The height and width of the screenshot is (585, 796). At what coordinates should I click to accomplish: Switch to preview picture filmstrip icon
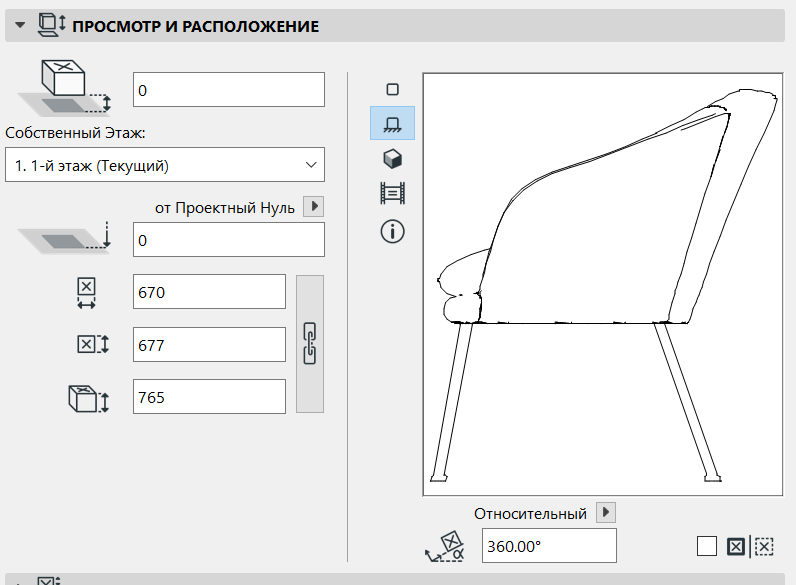tap(392, 194)
